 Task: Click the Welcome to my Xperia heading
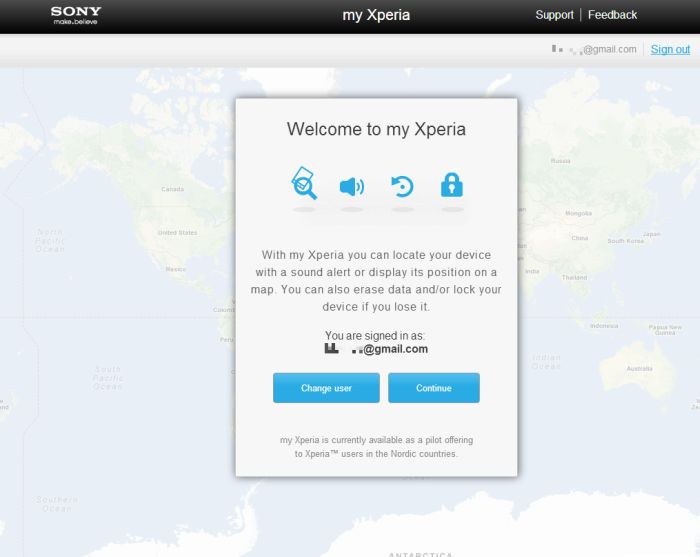point(376,129)
